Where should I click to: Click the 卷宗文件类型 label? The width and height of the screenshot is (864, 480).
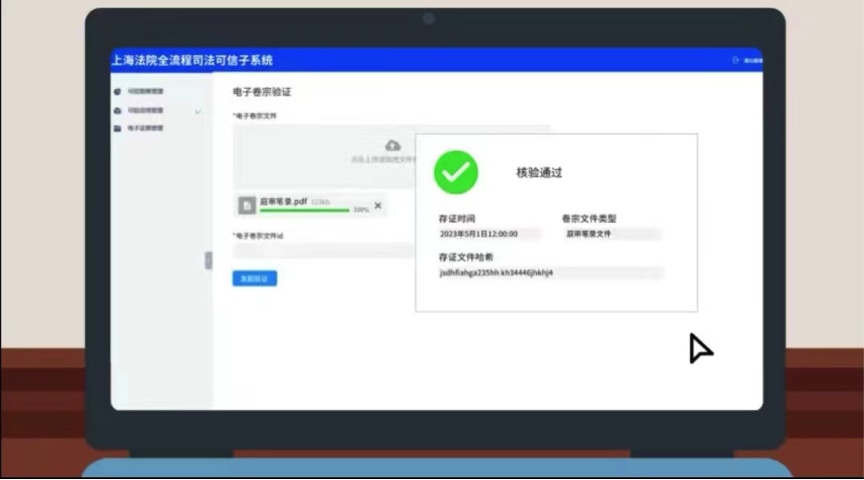589,219
